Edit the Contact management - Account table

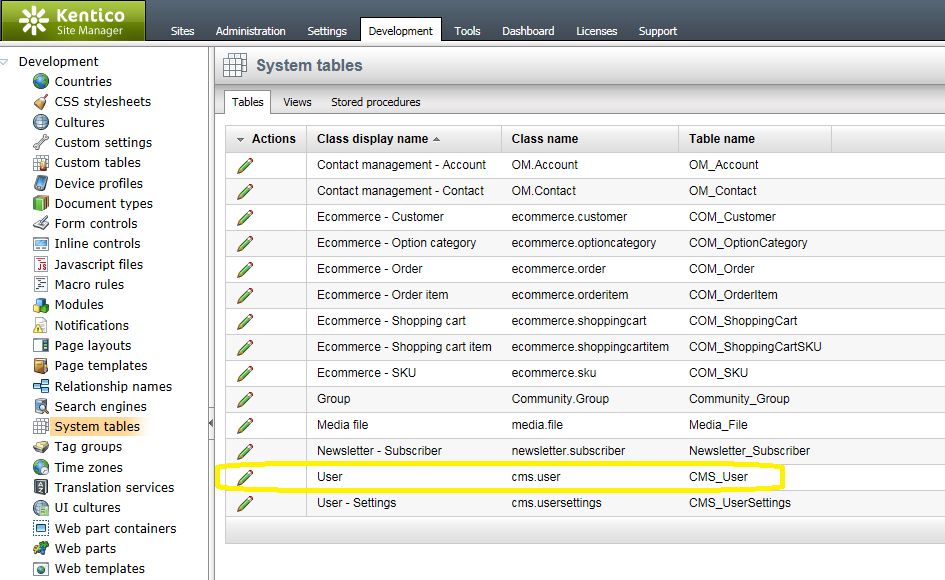(245, 165)
